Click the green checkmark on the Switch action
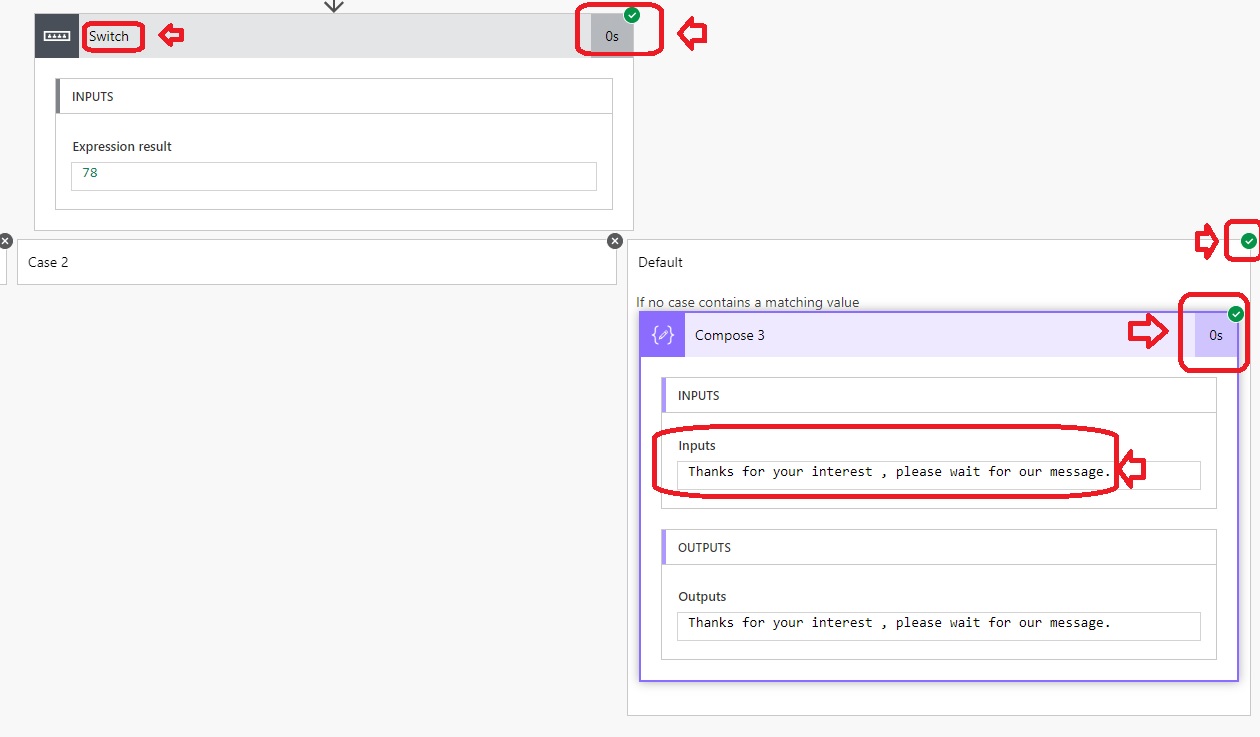Viewport: 1260px width, 737px height. [x=631, y=14]
